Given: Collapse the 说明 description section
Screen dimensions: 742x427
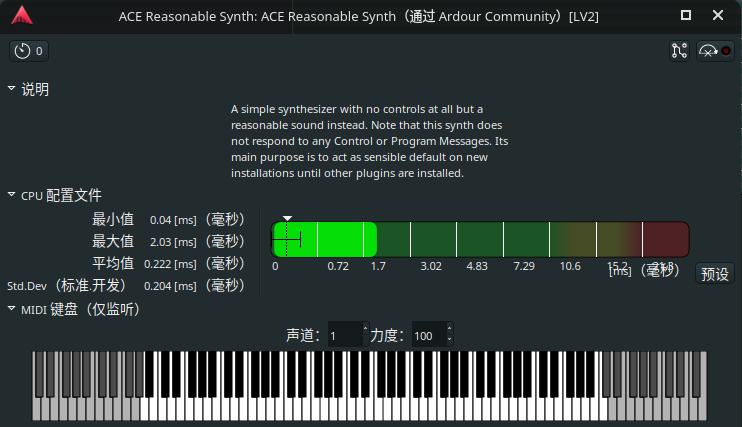Looking at the screenshot, I should pyautogui.click(x=11, y=89).
